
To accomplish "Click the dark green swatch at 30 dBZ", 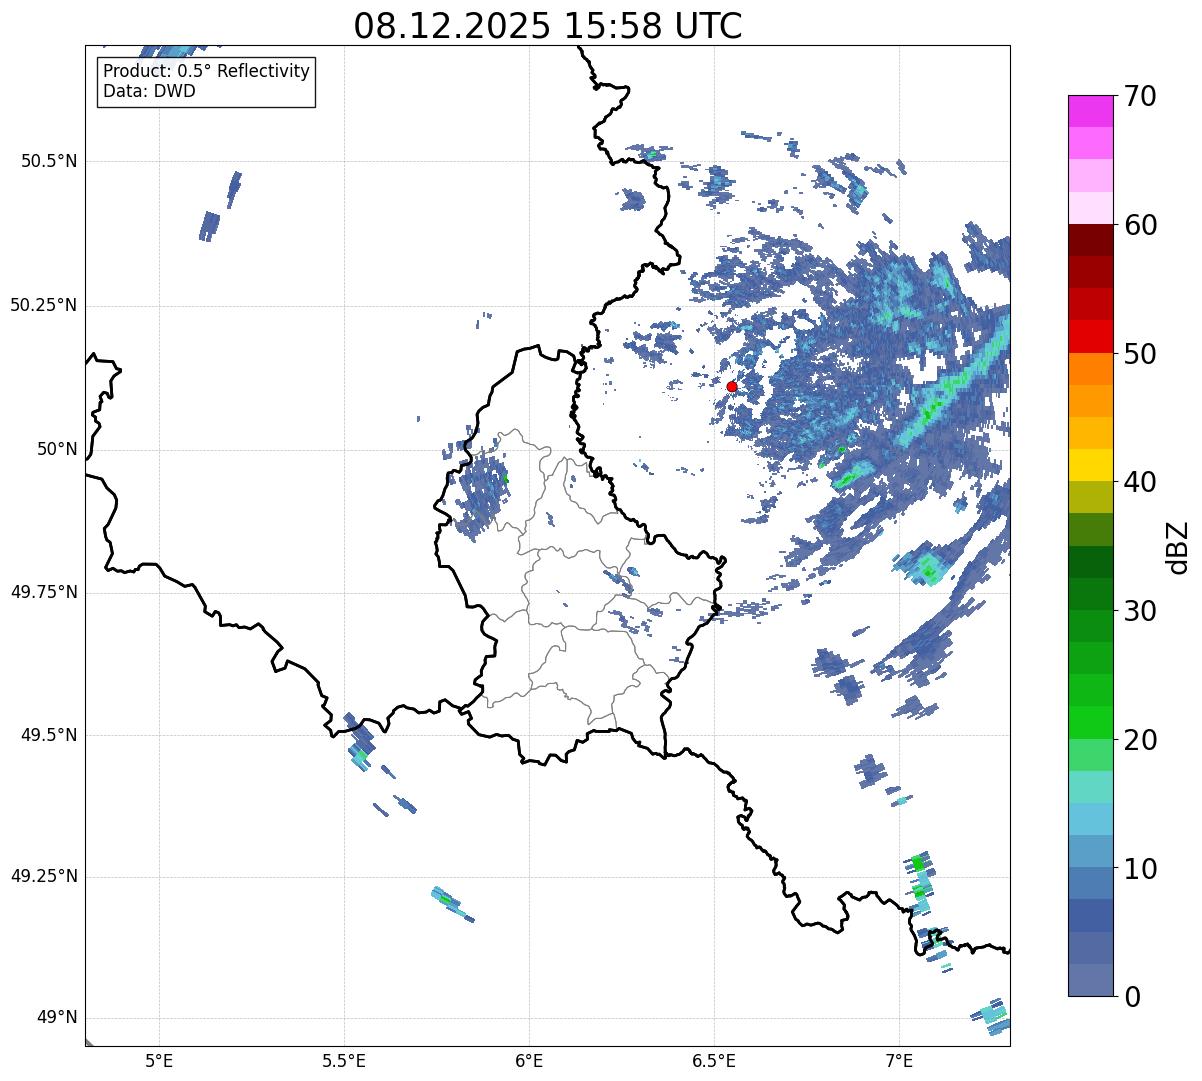I will point(1091,594).
